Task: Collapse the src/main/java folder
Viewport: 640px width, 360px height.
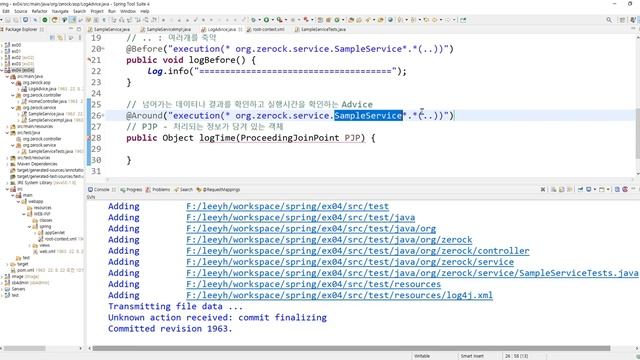Action: [x=7, y=76]
